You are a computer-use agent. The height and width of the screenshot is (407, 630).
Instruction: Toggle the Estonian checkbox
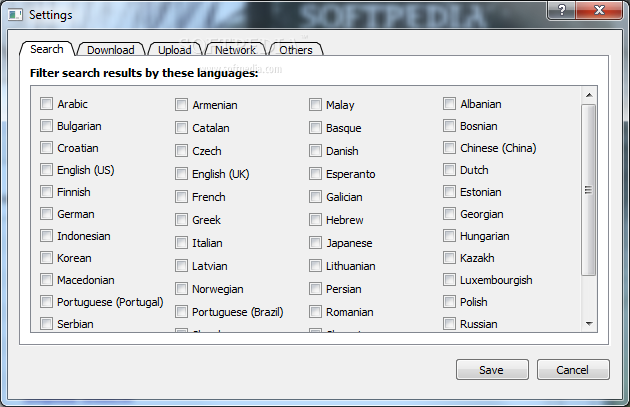pos(449,192)
